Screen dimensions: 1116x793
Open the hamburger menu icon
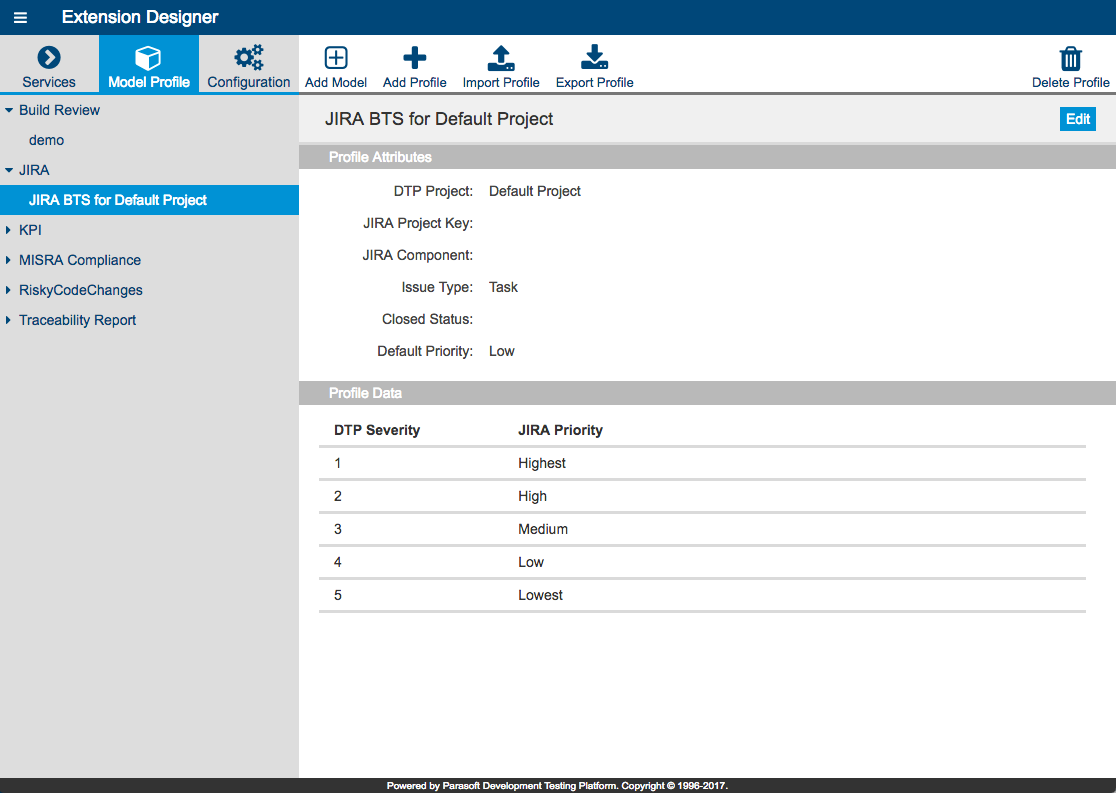coord(20,17)
